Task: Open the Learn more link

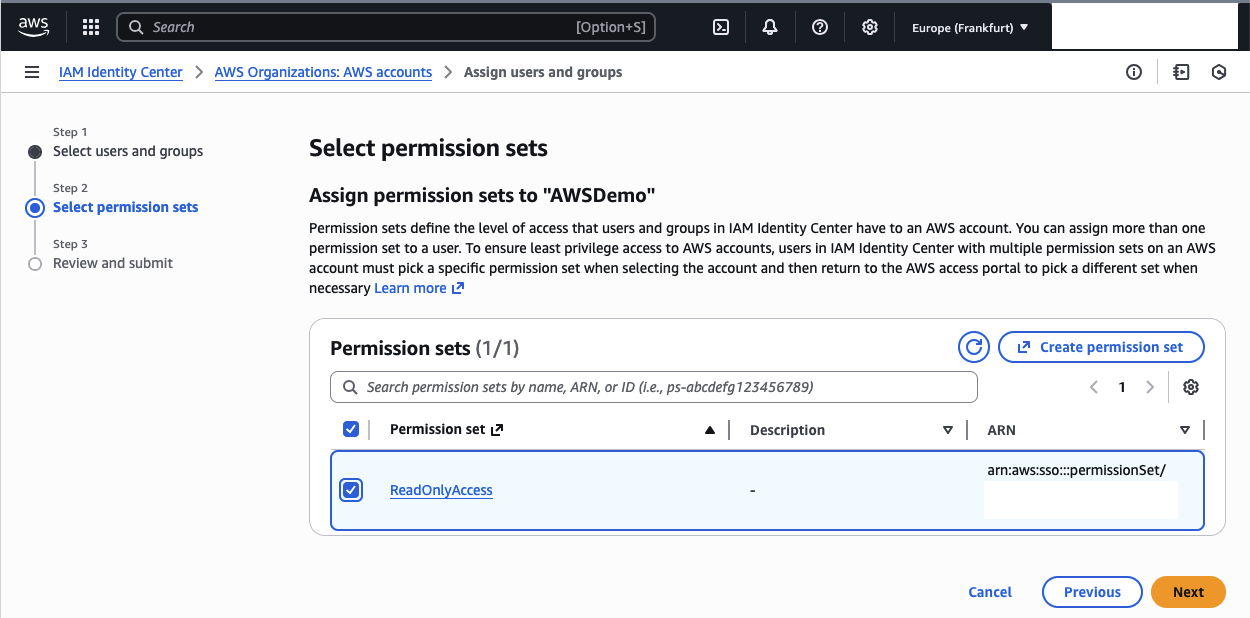Action: [x=412, y=288]
